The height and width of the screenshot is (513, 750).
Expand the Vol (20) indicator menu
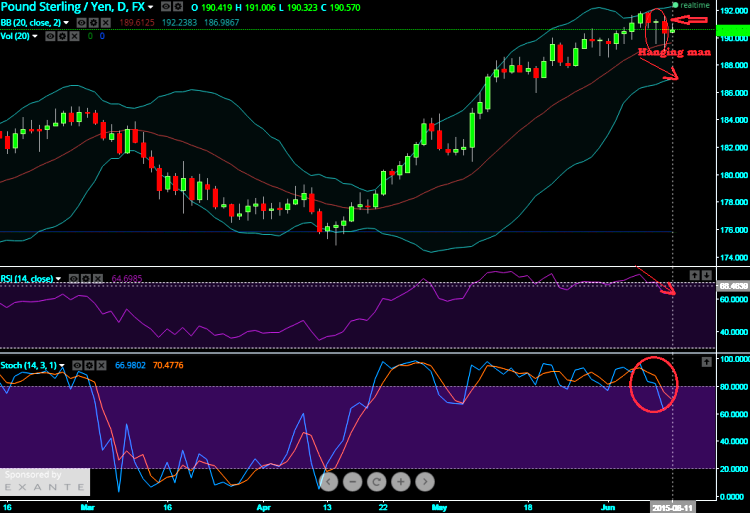click(x=35, y=36)
